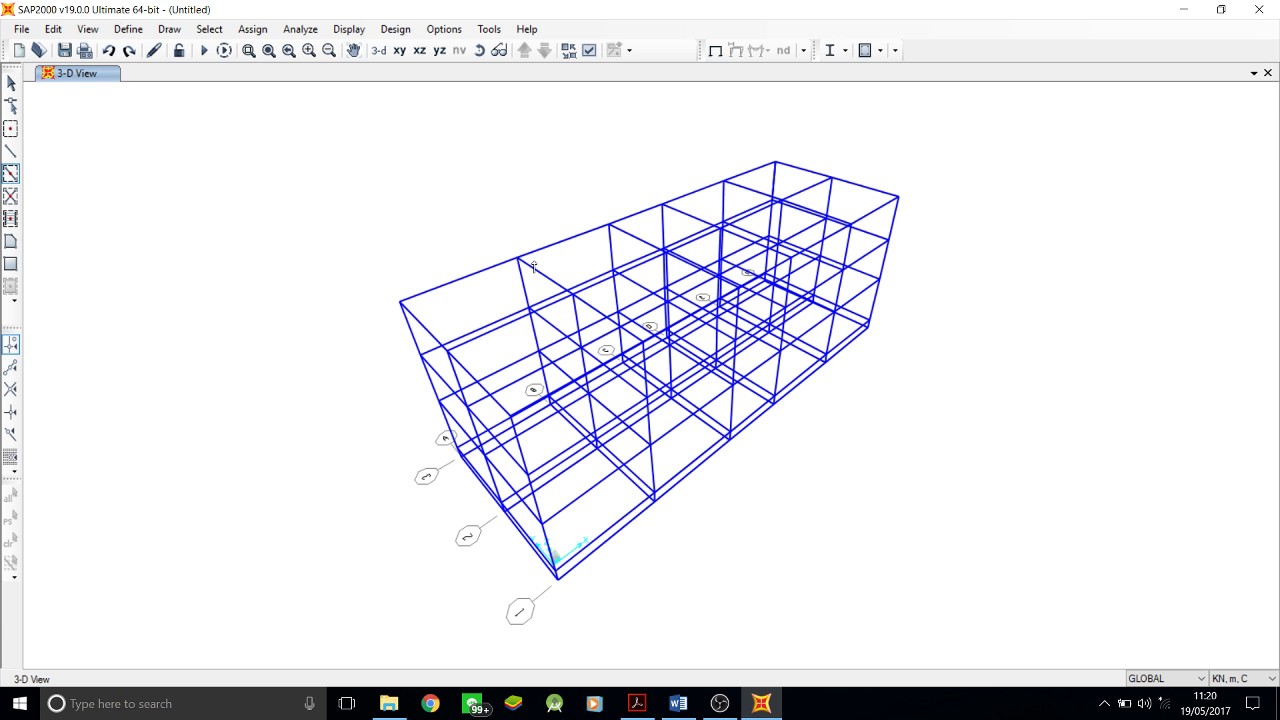The image size is (1280, 720).
Task: Close the 3-D View window pane
Action: tap(1268, 73)
